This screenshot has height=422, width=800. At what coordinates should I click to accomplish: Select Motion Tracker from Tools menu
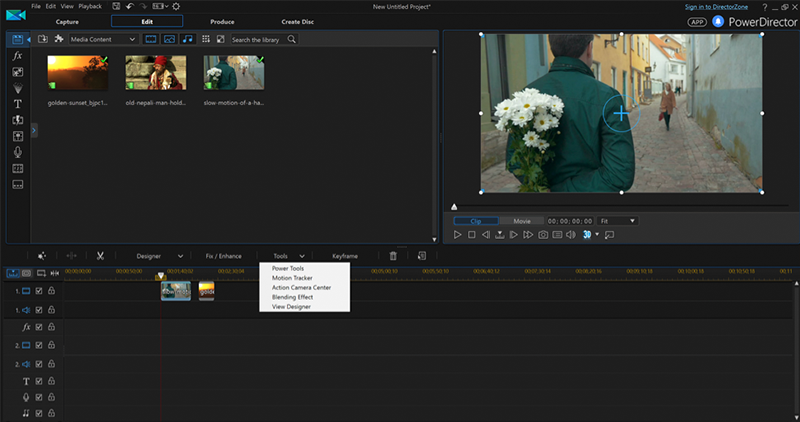tap(293, 278)
